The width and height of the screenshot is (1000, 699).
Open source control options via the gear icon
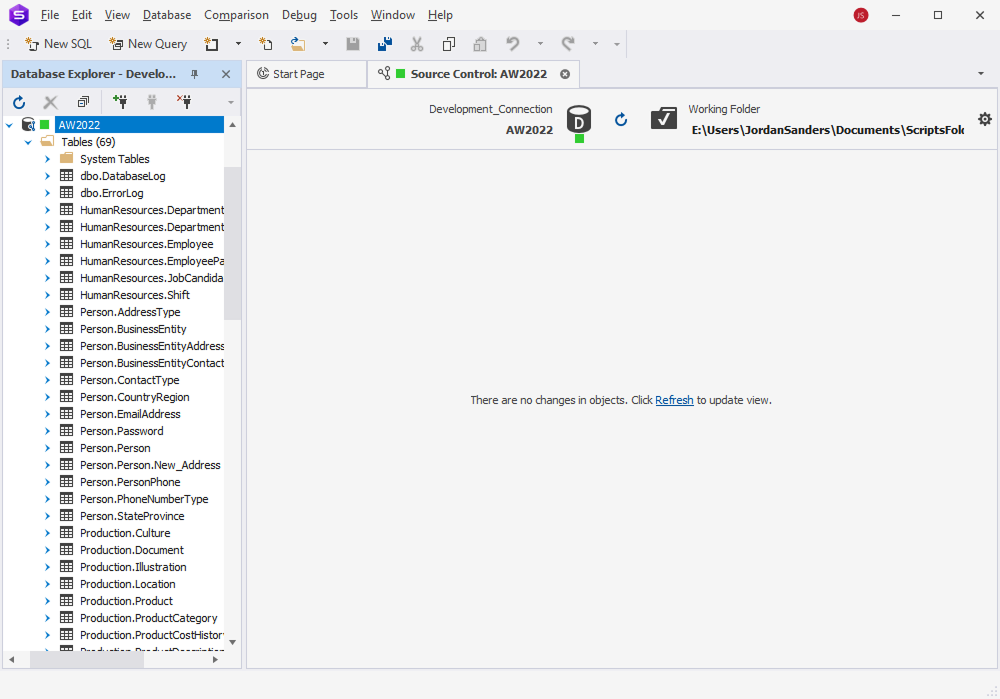(x=985, y=118)
